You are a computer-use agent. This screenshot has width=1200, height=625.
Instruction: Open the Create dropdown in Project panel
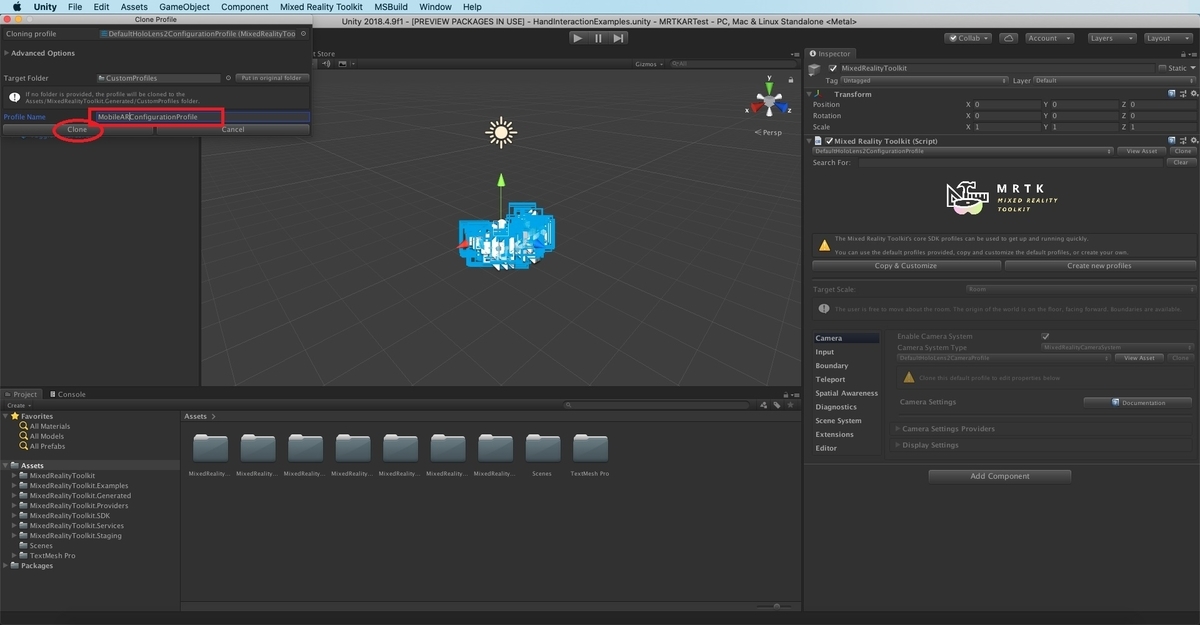18,405
